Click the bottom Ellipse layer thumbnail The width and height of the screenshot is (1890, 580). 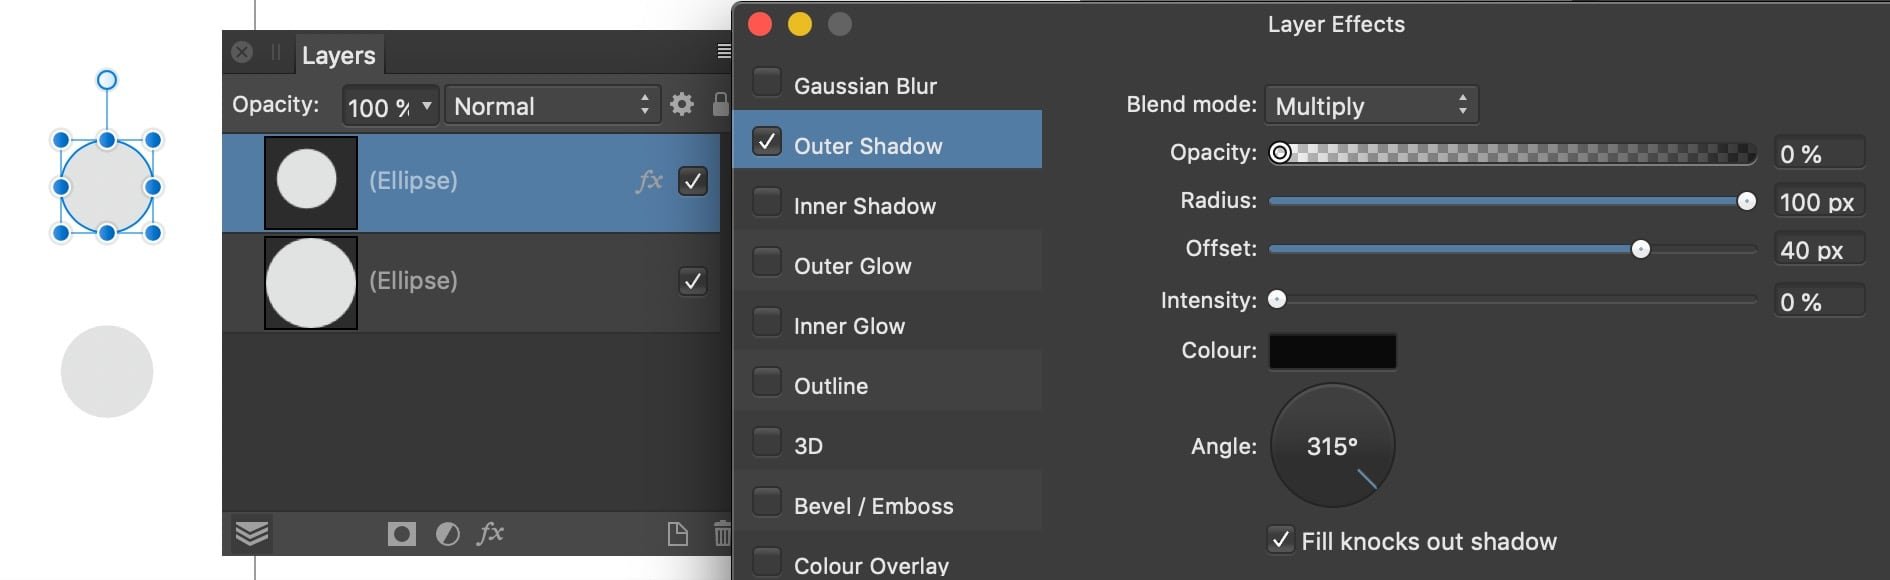click(311, 283)
